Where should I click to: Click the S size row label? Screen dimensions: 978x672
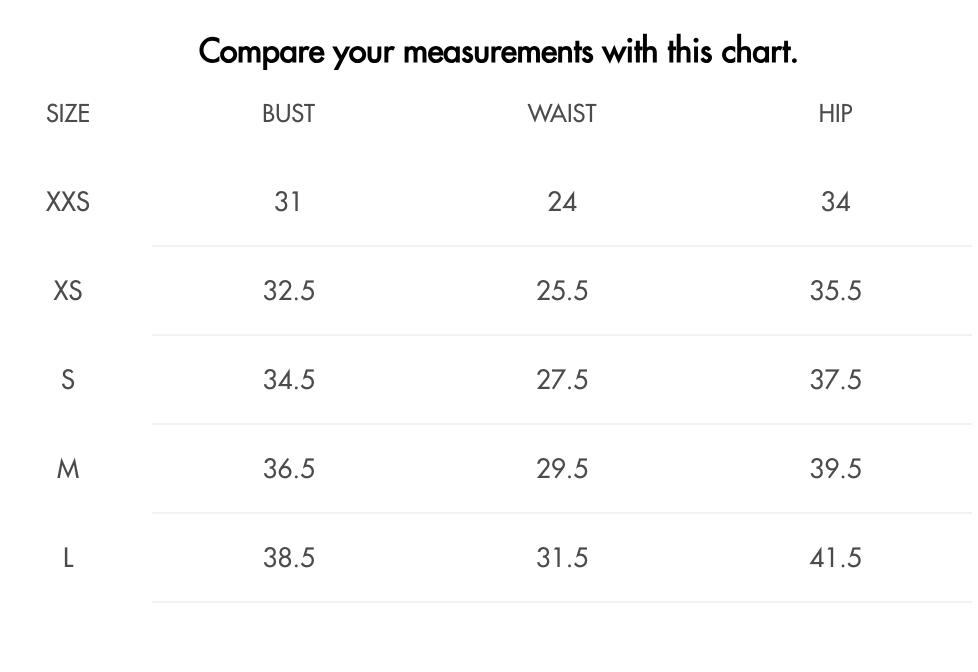tap(68, 380)
